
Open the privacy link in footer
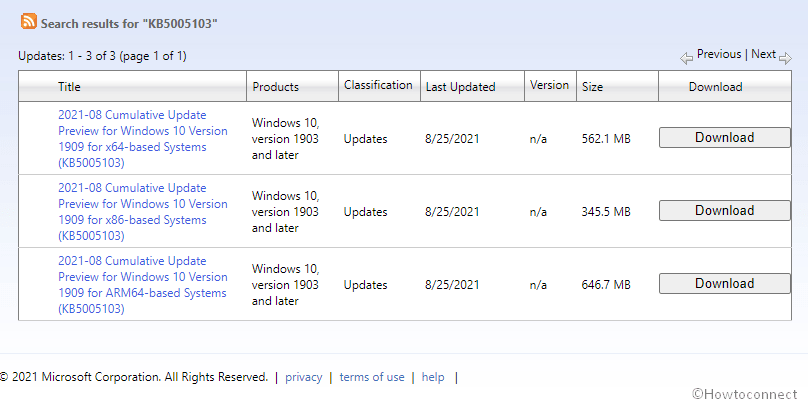click(303, 378)
